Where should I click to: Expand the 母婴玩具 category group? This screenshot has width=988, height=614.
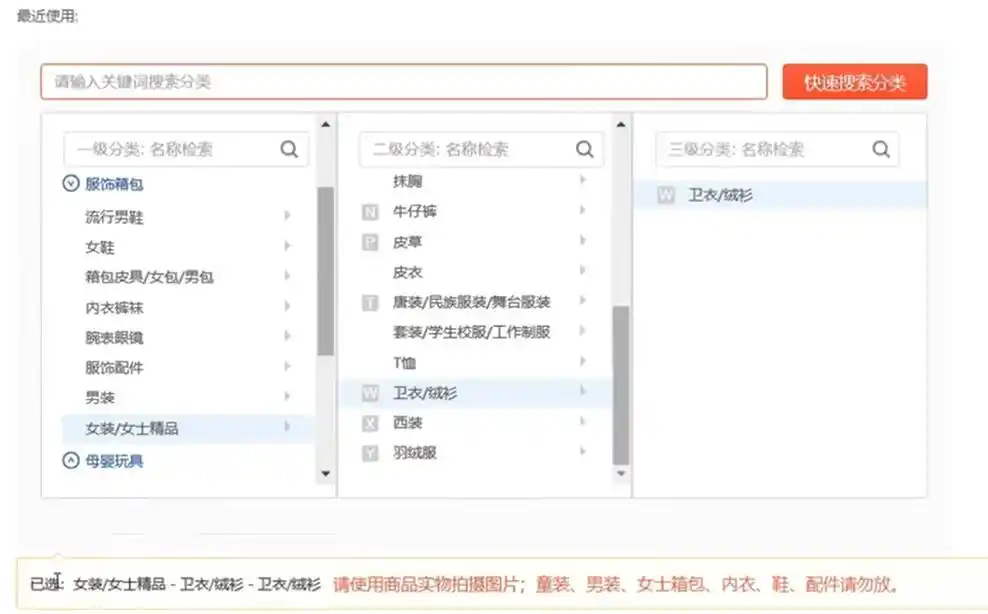[x=71, y=461]
